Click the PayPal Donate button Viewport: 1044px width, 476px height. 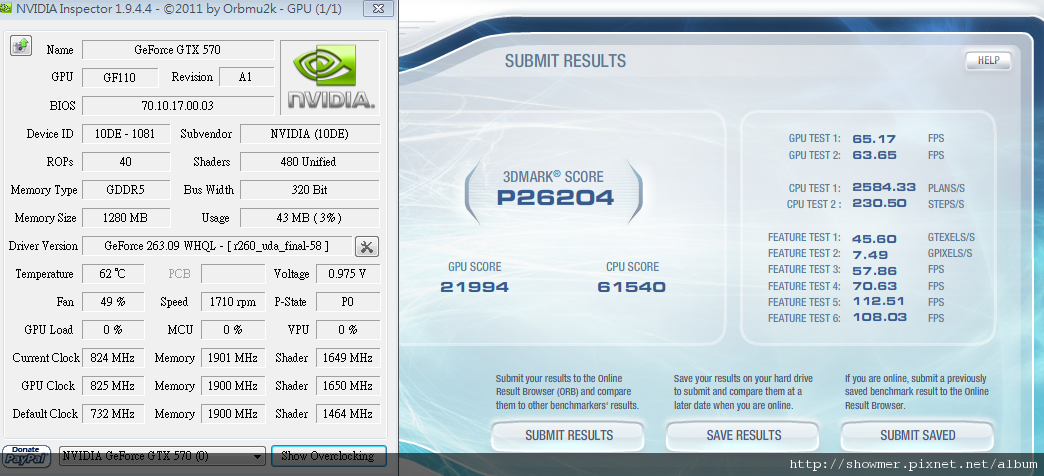27,456
